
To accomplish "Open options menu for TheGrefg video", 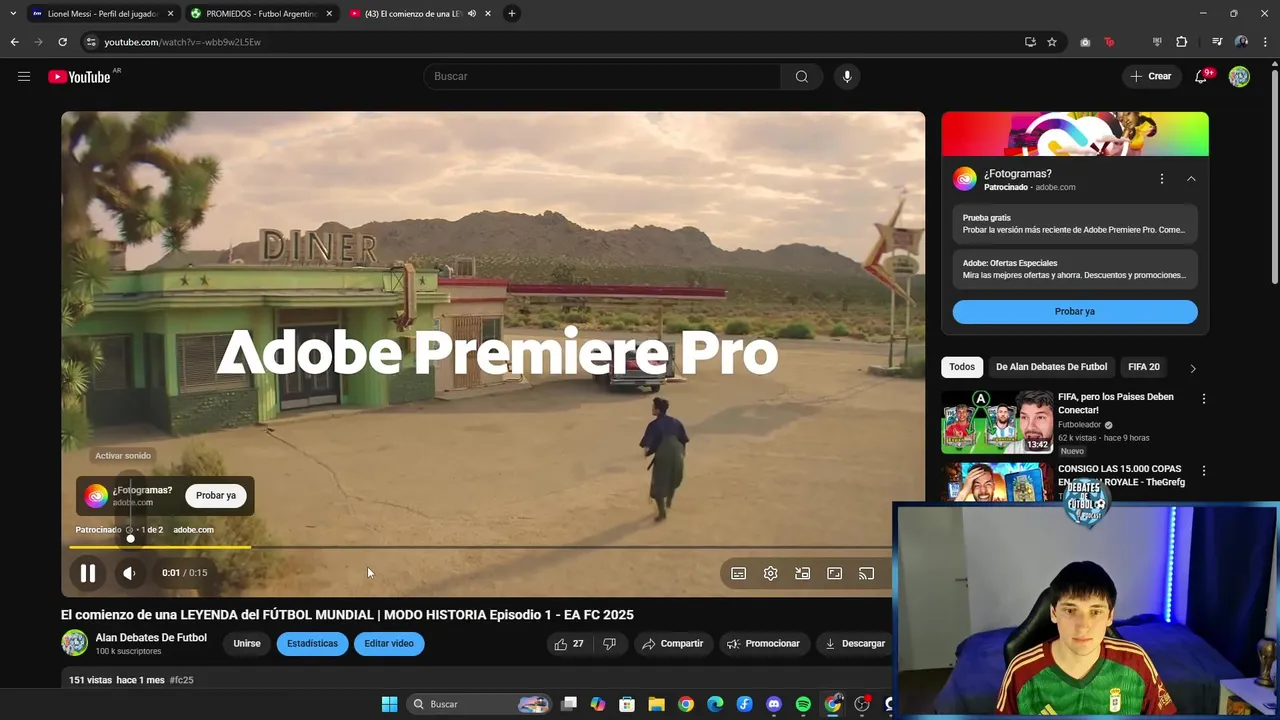I will [1204, 471].
